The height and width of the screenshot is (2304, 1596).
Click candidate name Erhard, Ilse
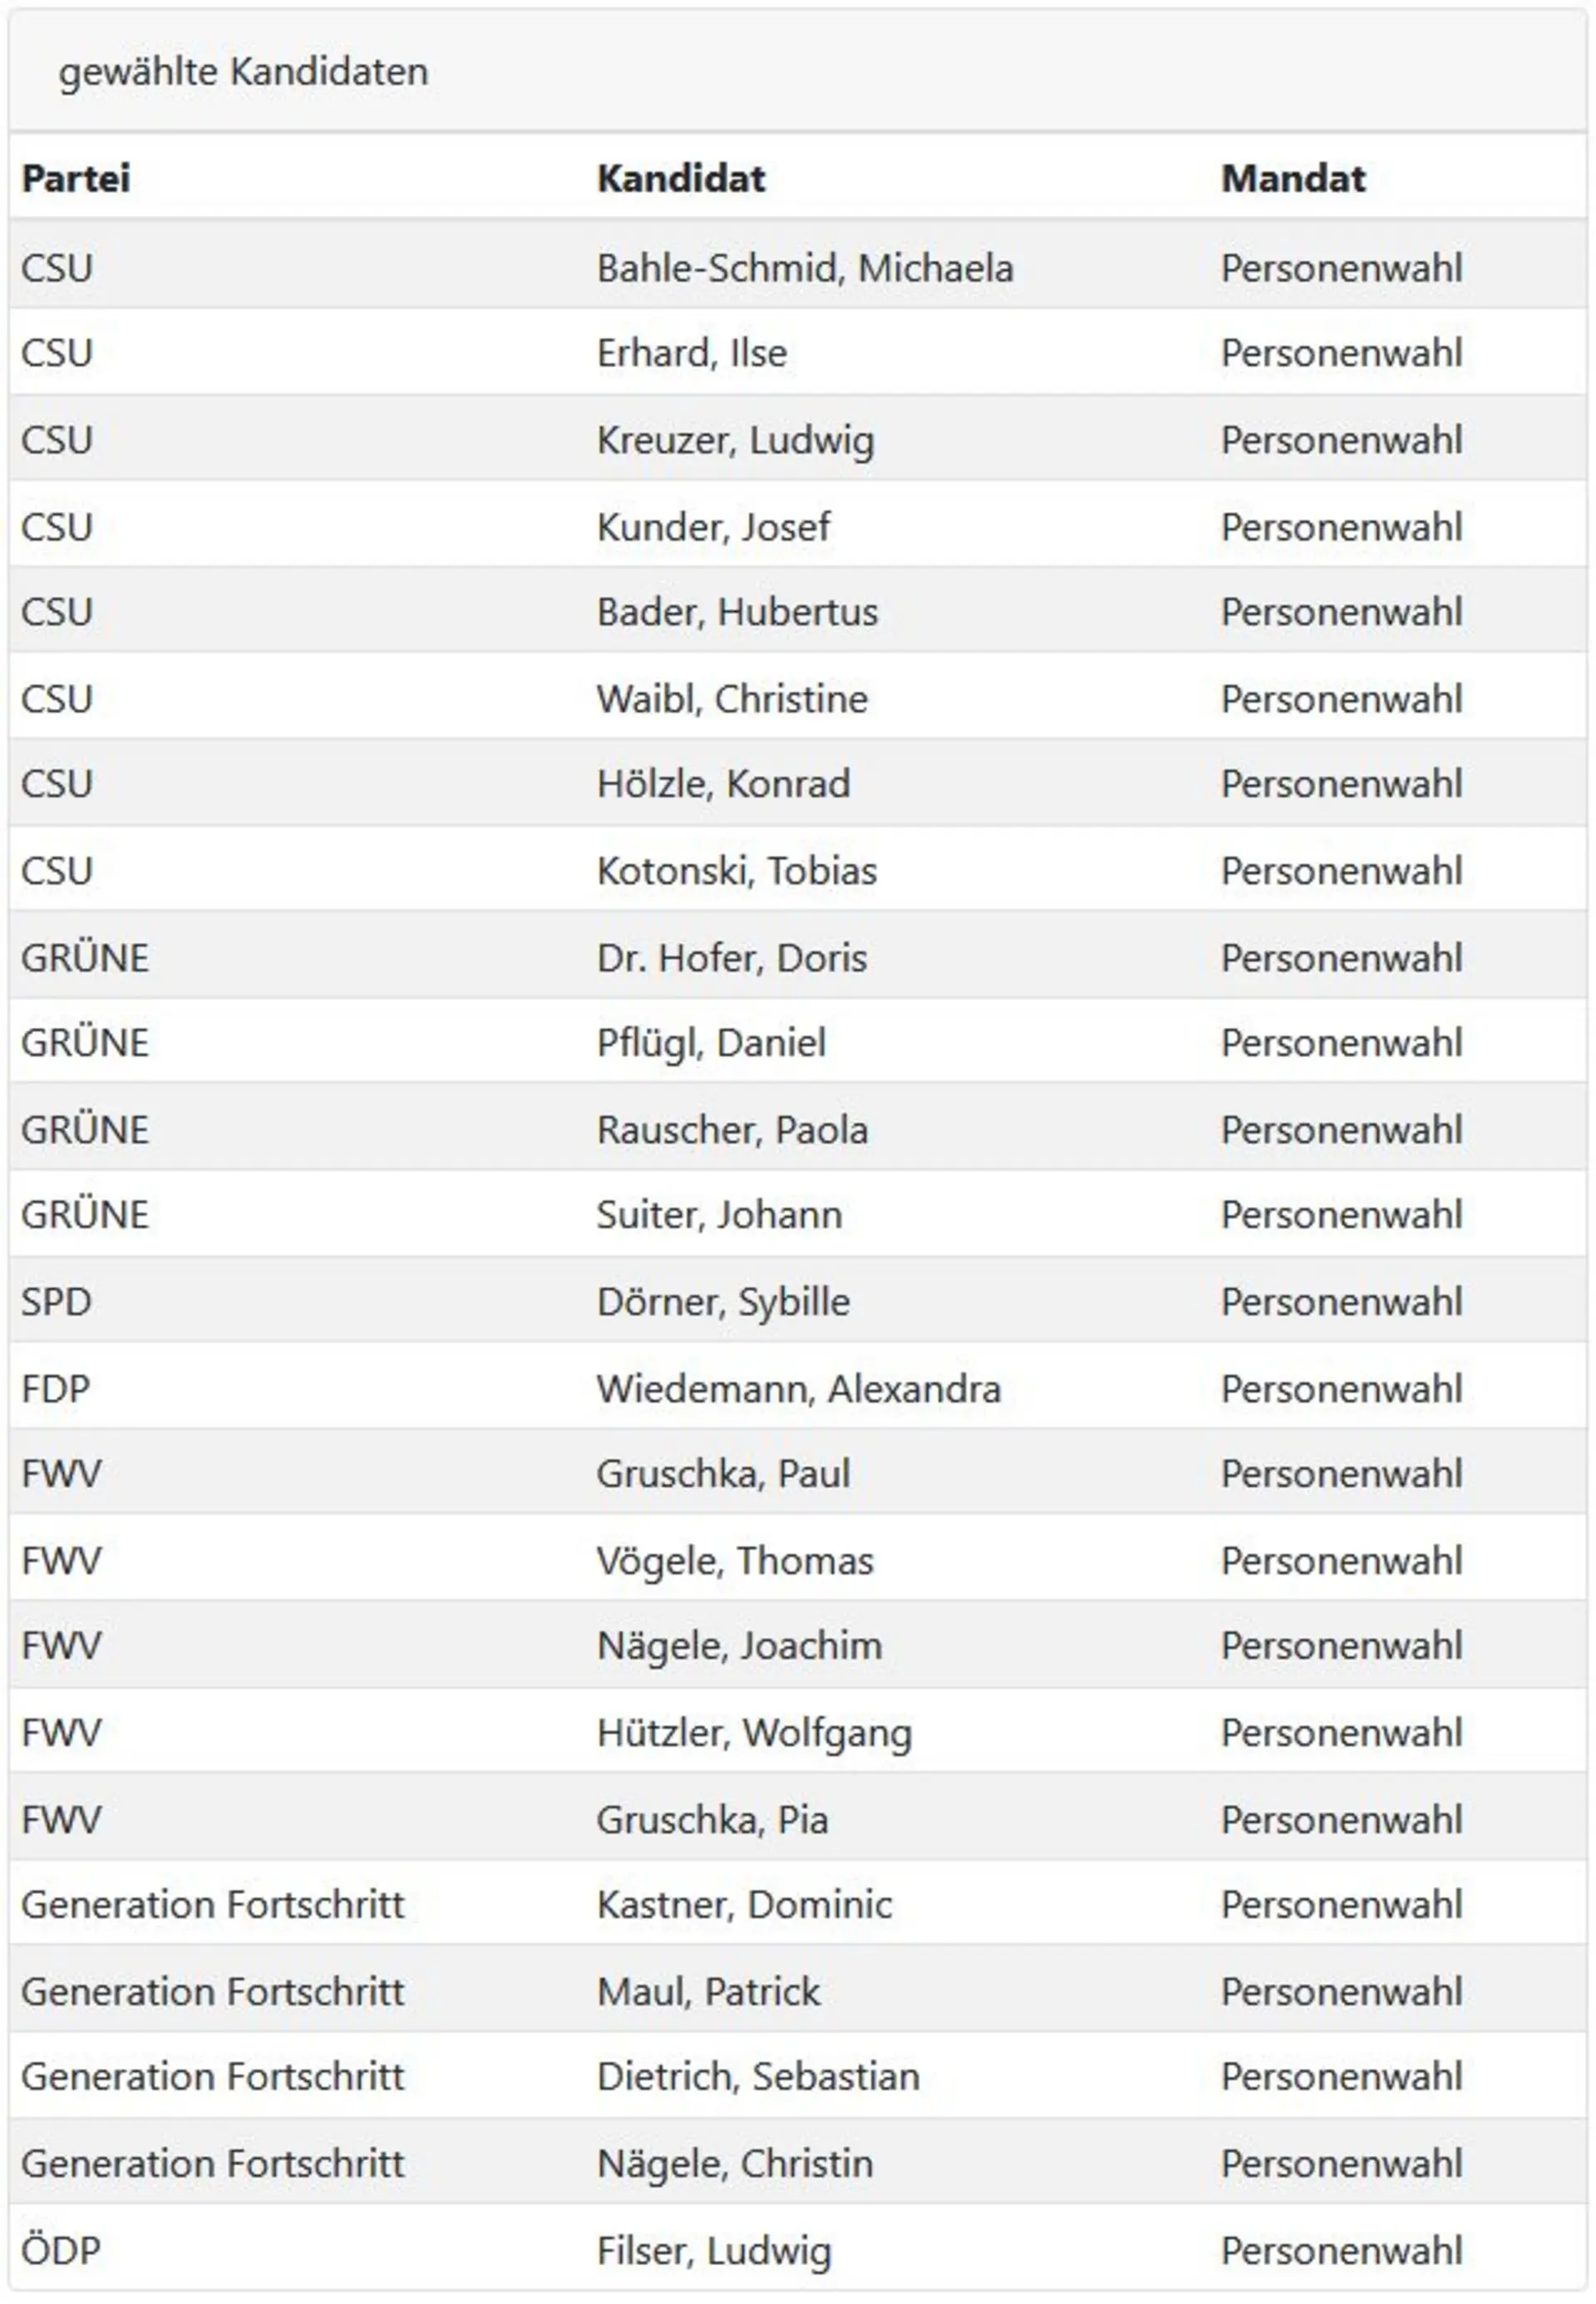click(692, 353)
